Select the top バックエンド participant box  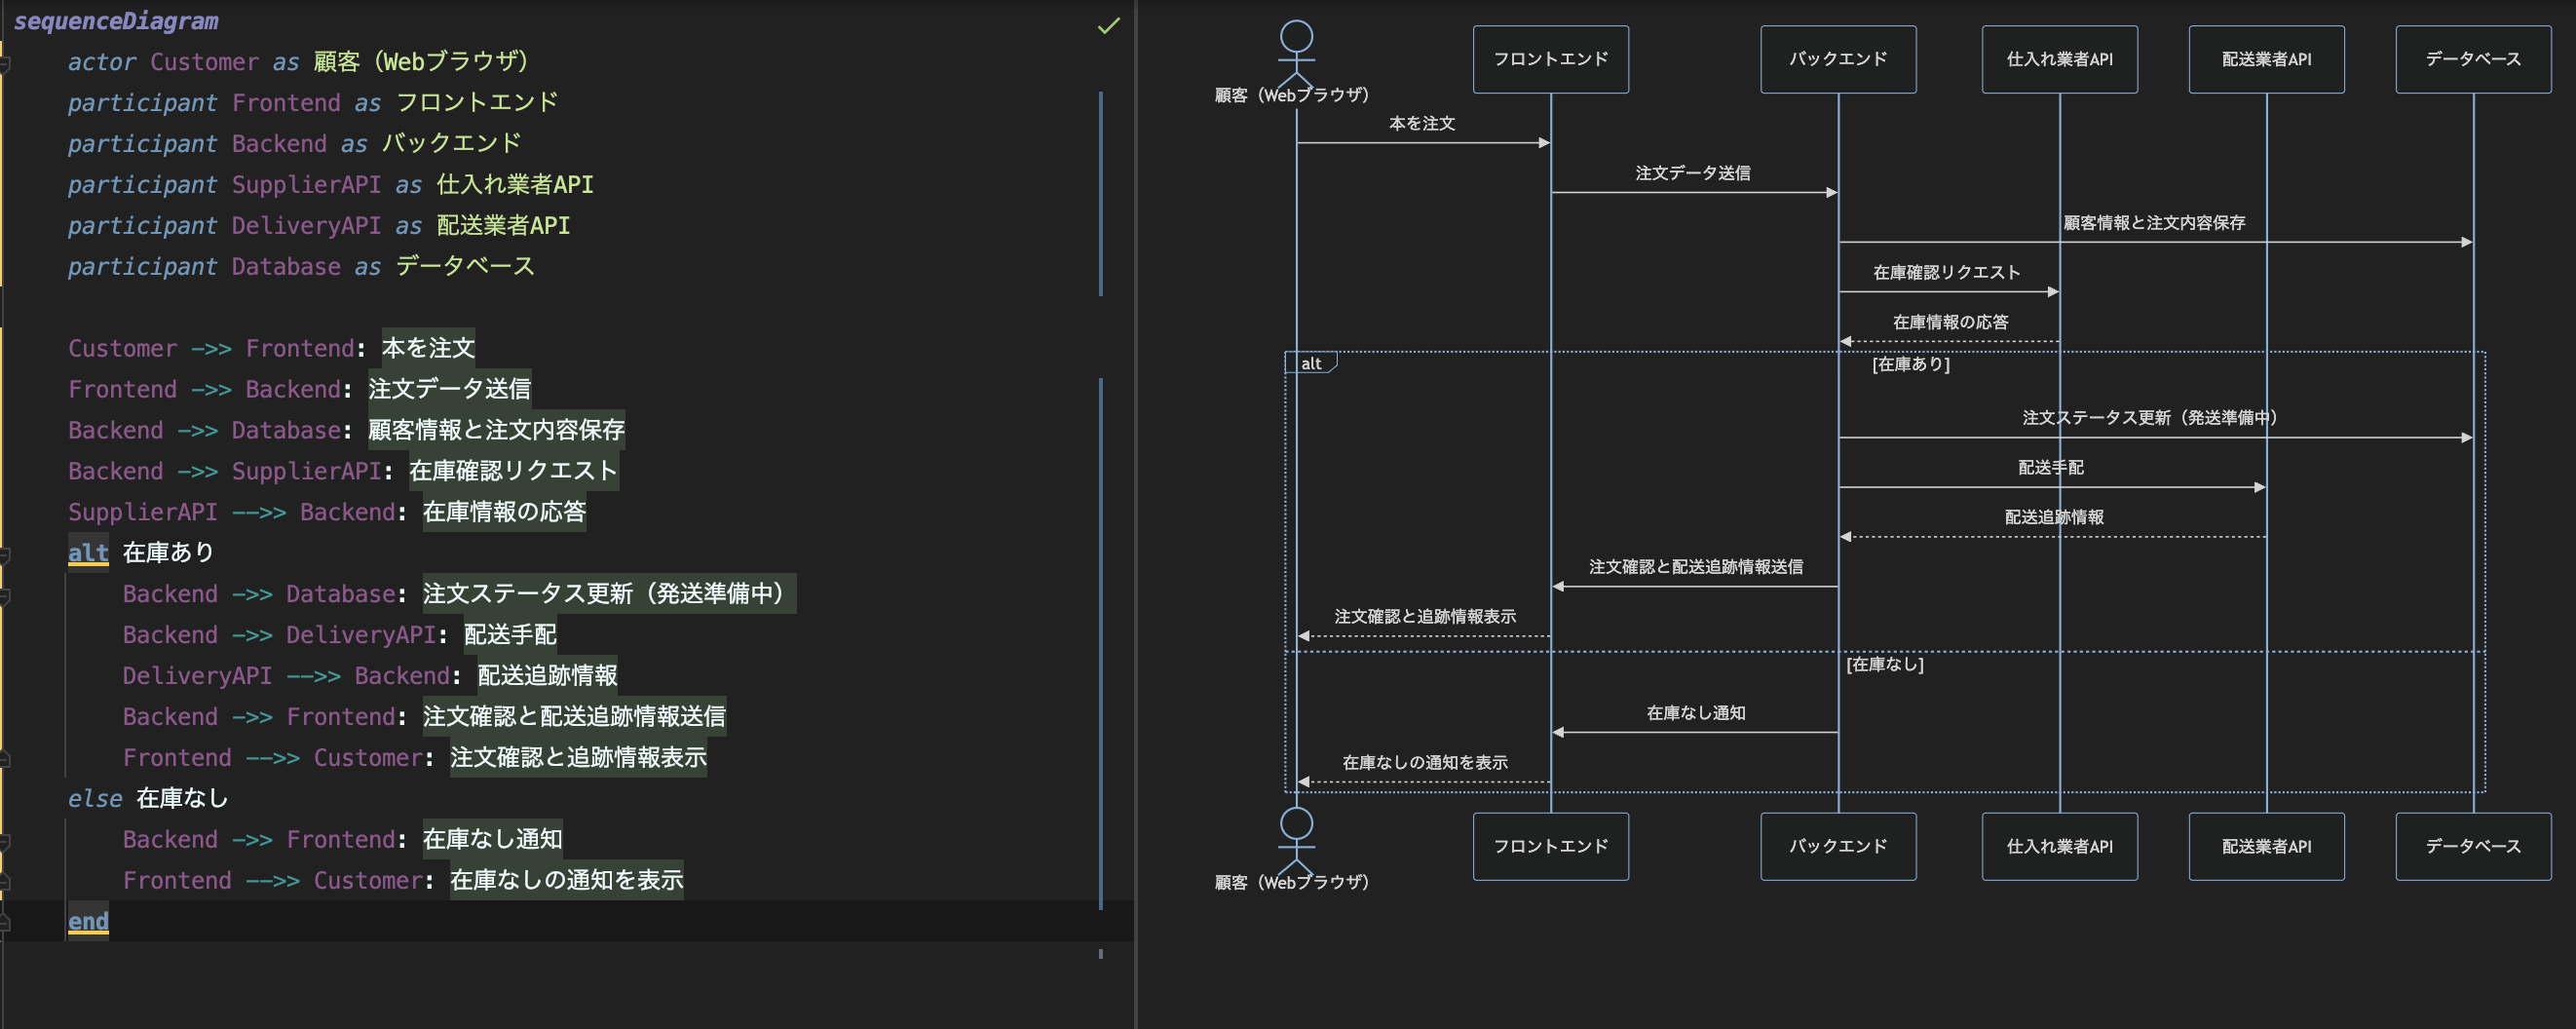[1837, 60]
